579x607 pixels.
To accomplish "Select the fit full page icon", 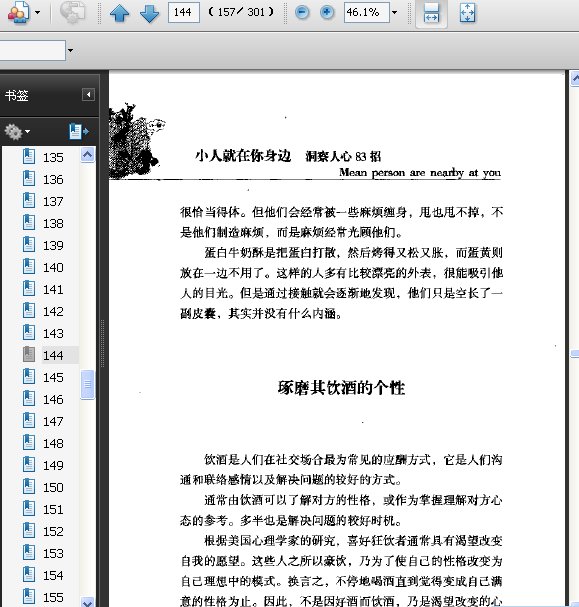I will (467, 13).
